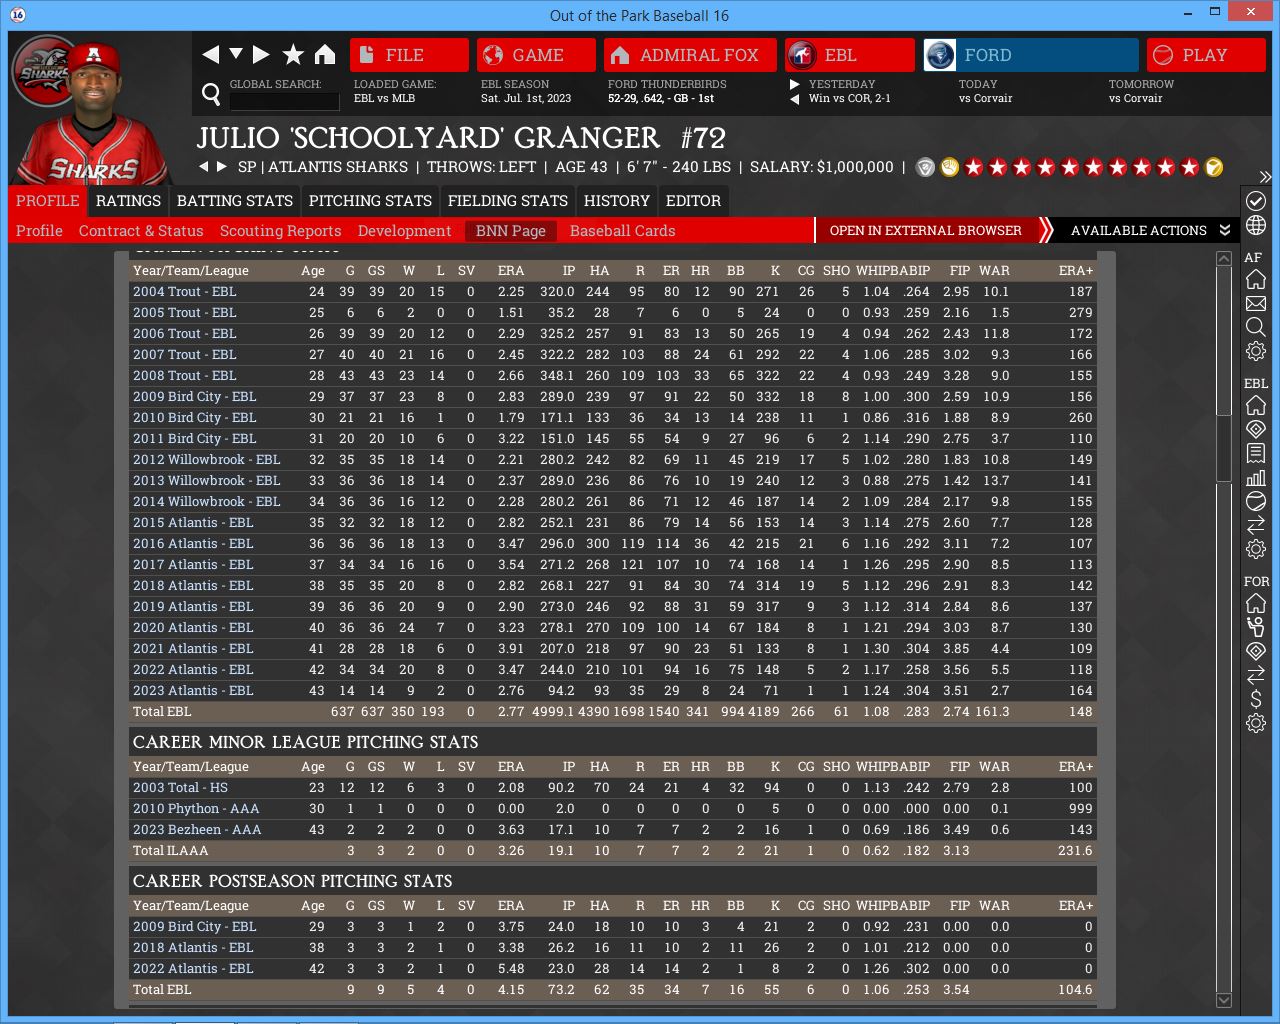Click the FOR section diamond icon
Screen dimensions: 1280x1024
1256,651
